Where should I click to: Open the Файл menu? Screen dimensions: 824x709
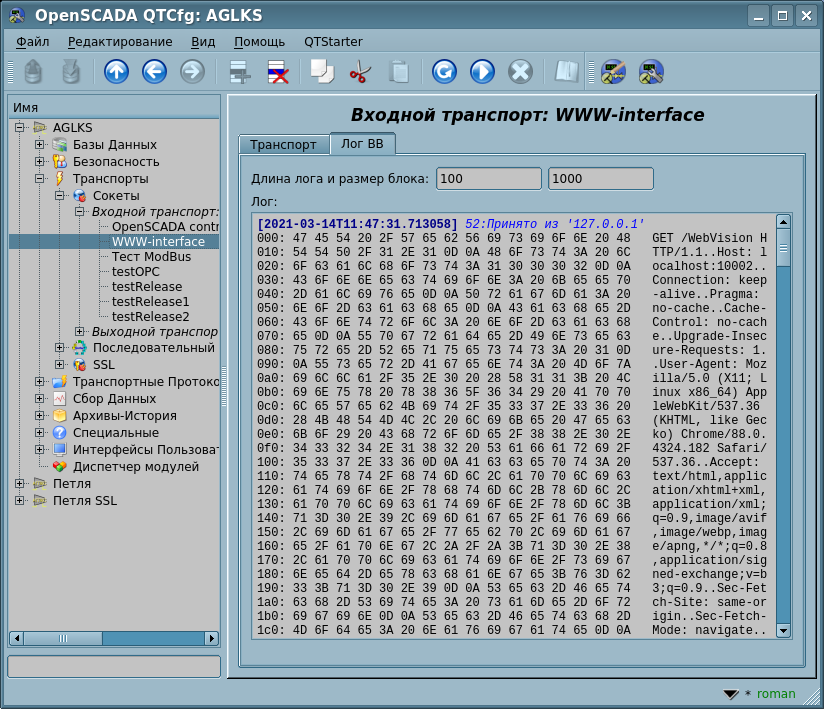pos(33,42)
